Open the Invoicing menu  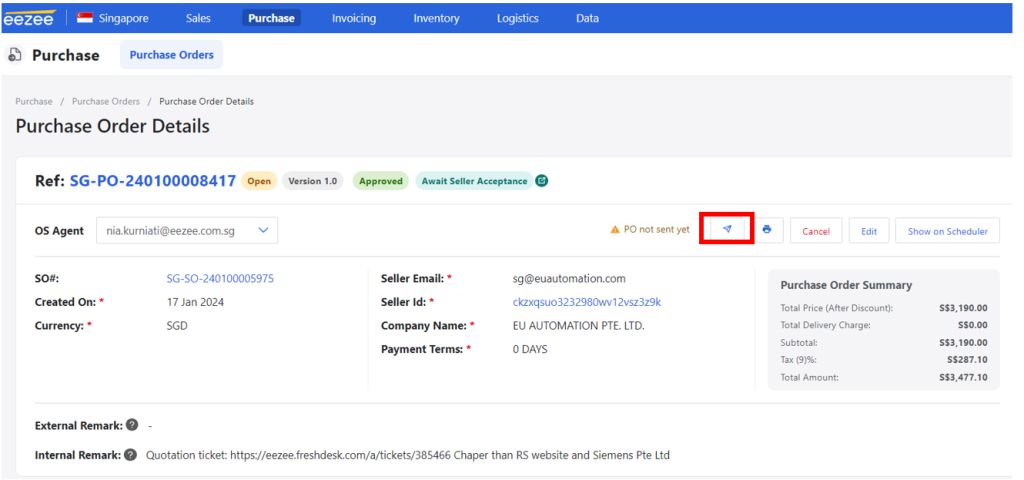point(353,18)
